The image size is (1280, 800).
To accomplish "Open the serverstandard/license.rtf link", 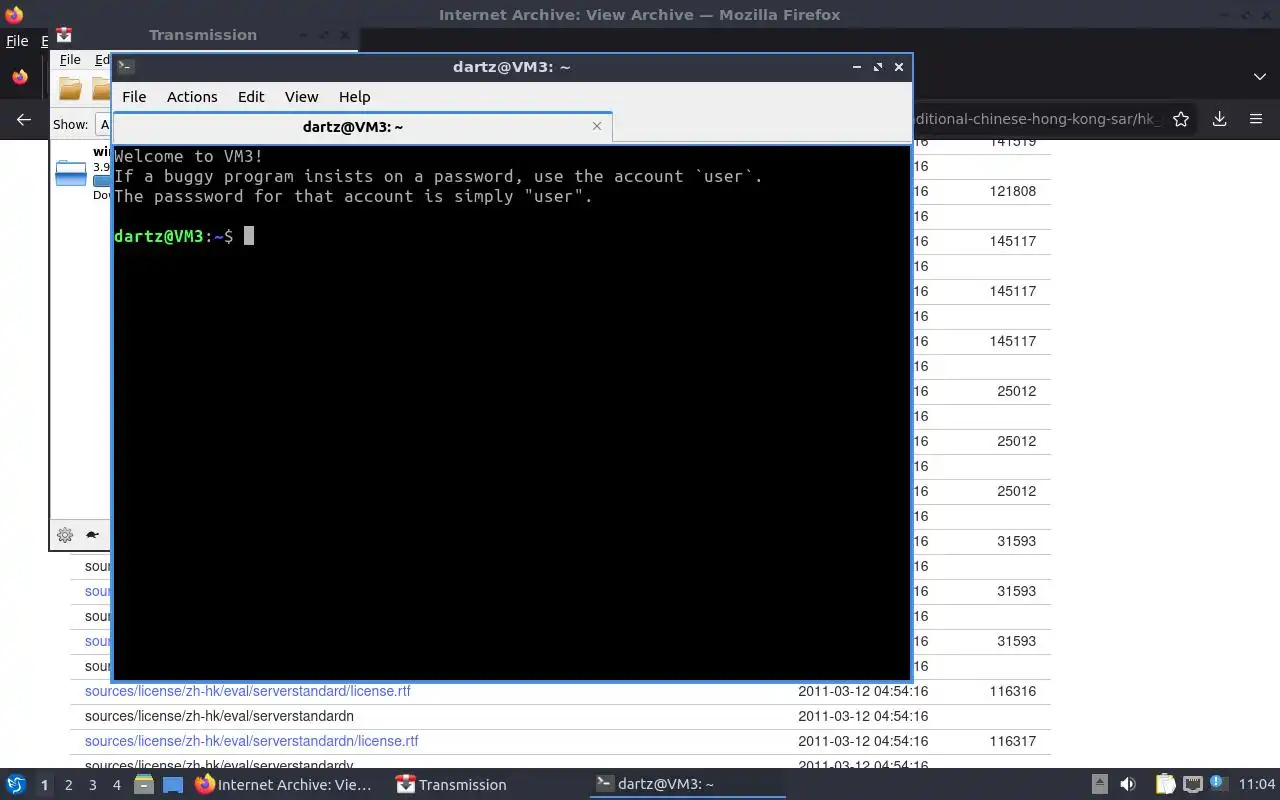I will [247, 691].
